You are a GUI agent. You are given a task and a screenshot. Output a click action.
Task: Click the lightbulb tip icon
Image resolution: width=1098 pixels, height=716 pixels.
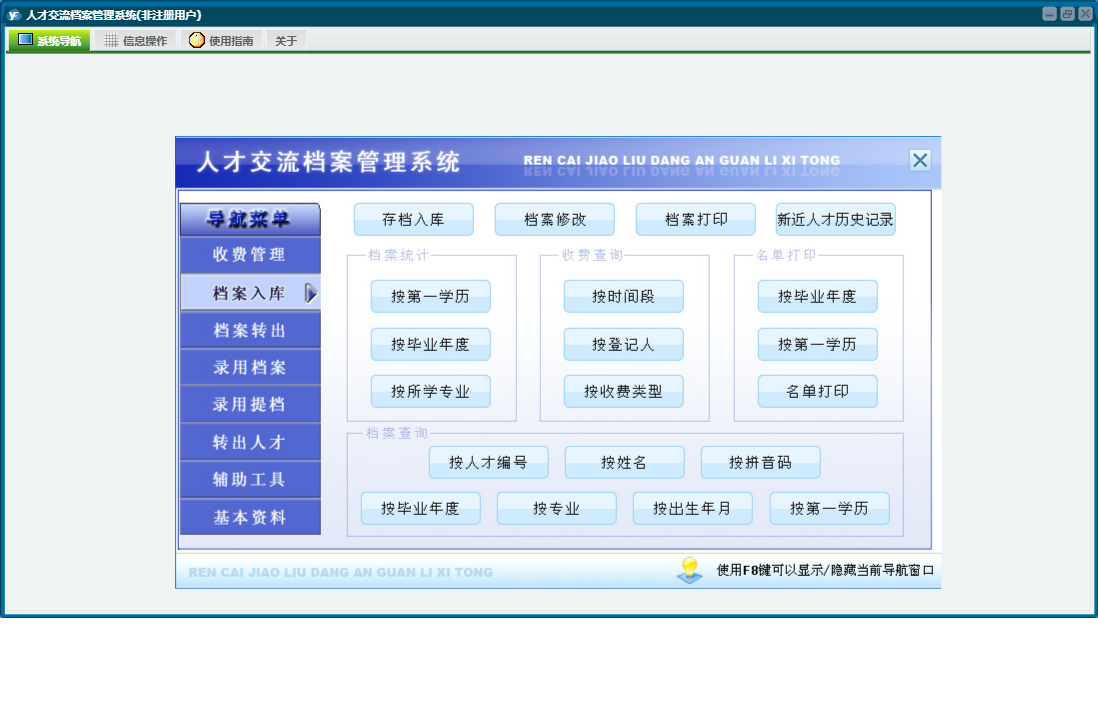[x=690, y=570]
